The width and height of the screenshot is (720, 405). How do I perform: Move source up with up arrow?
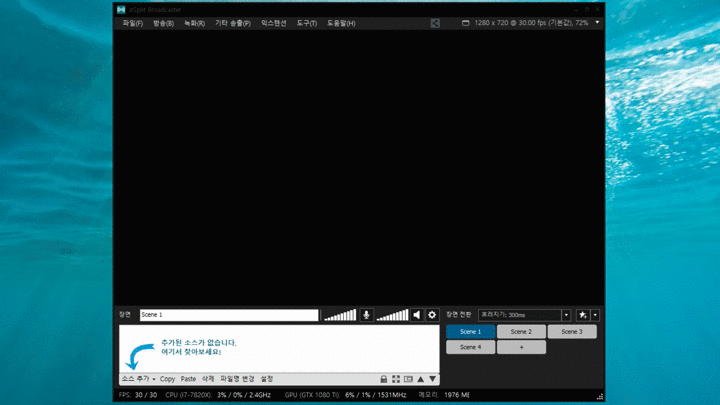(421, 379)
